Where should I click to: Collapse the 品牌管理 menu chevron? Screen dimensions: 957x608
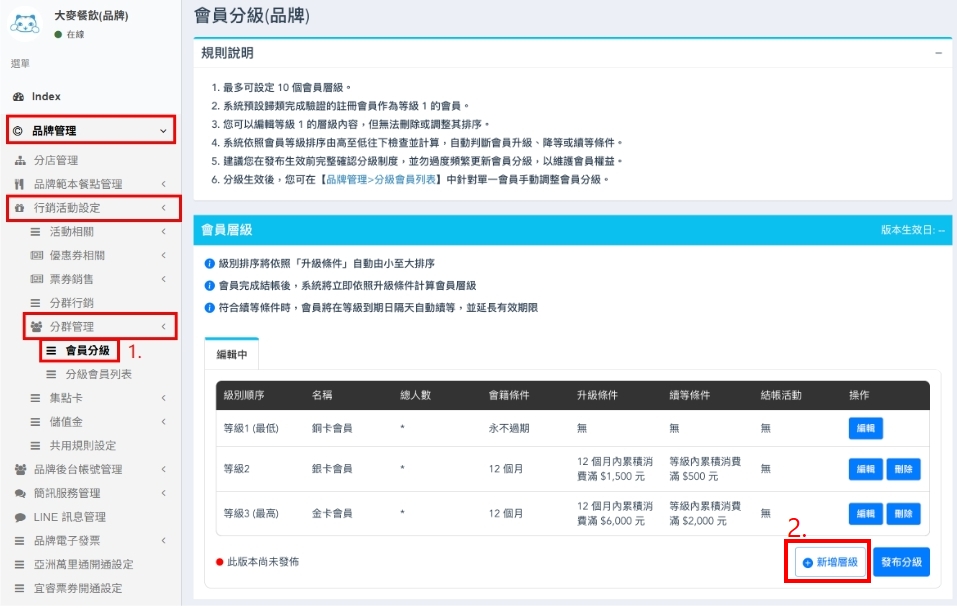coord(163,131)
